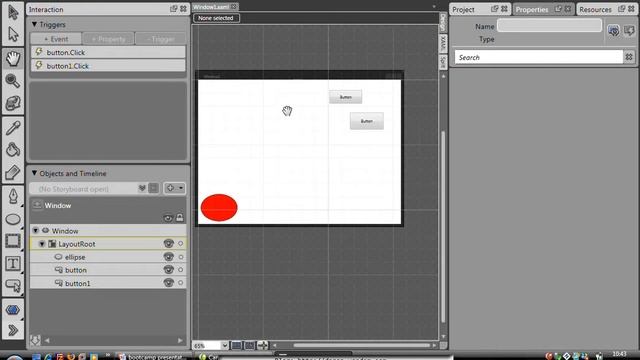Hide the ellipse element
The height and width of the screenshot is (360, 640).
(x=169, y=257)
